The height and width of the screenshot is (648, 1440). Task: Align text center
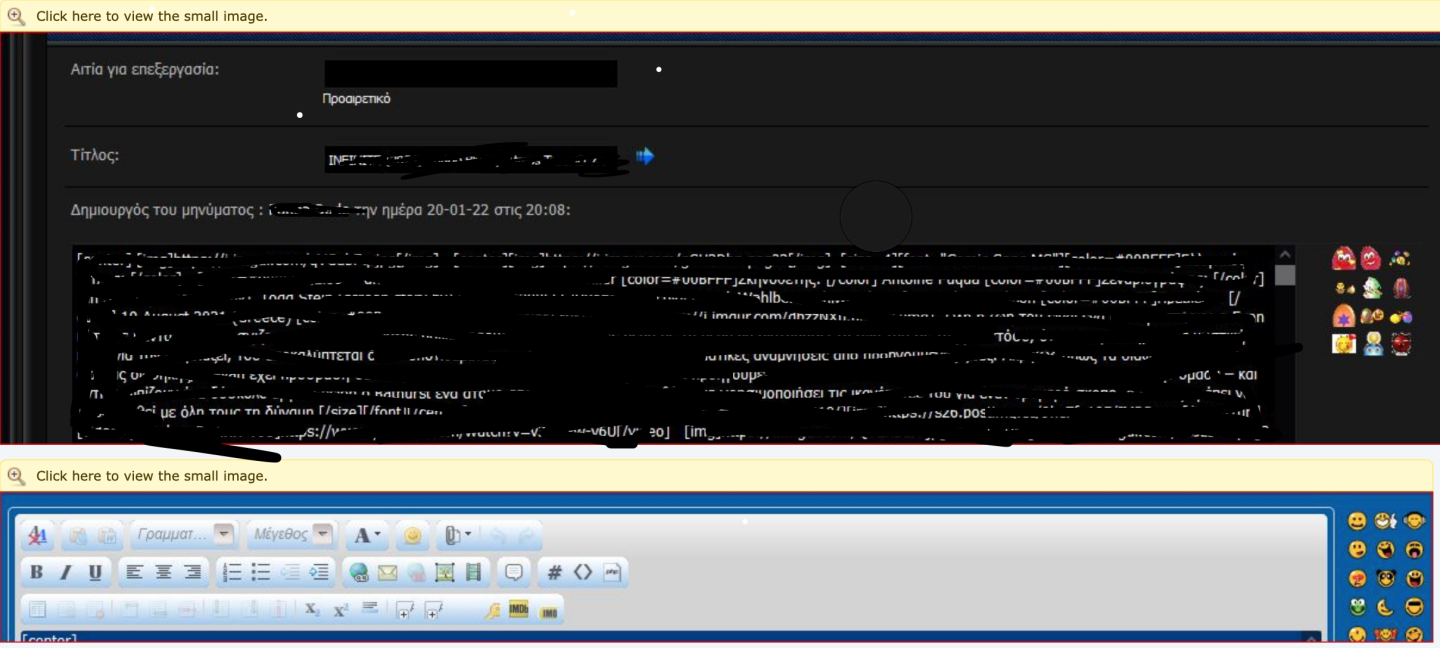(x=163, y=573)
